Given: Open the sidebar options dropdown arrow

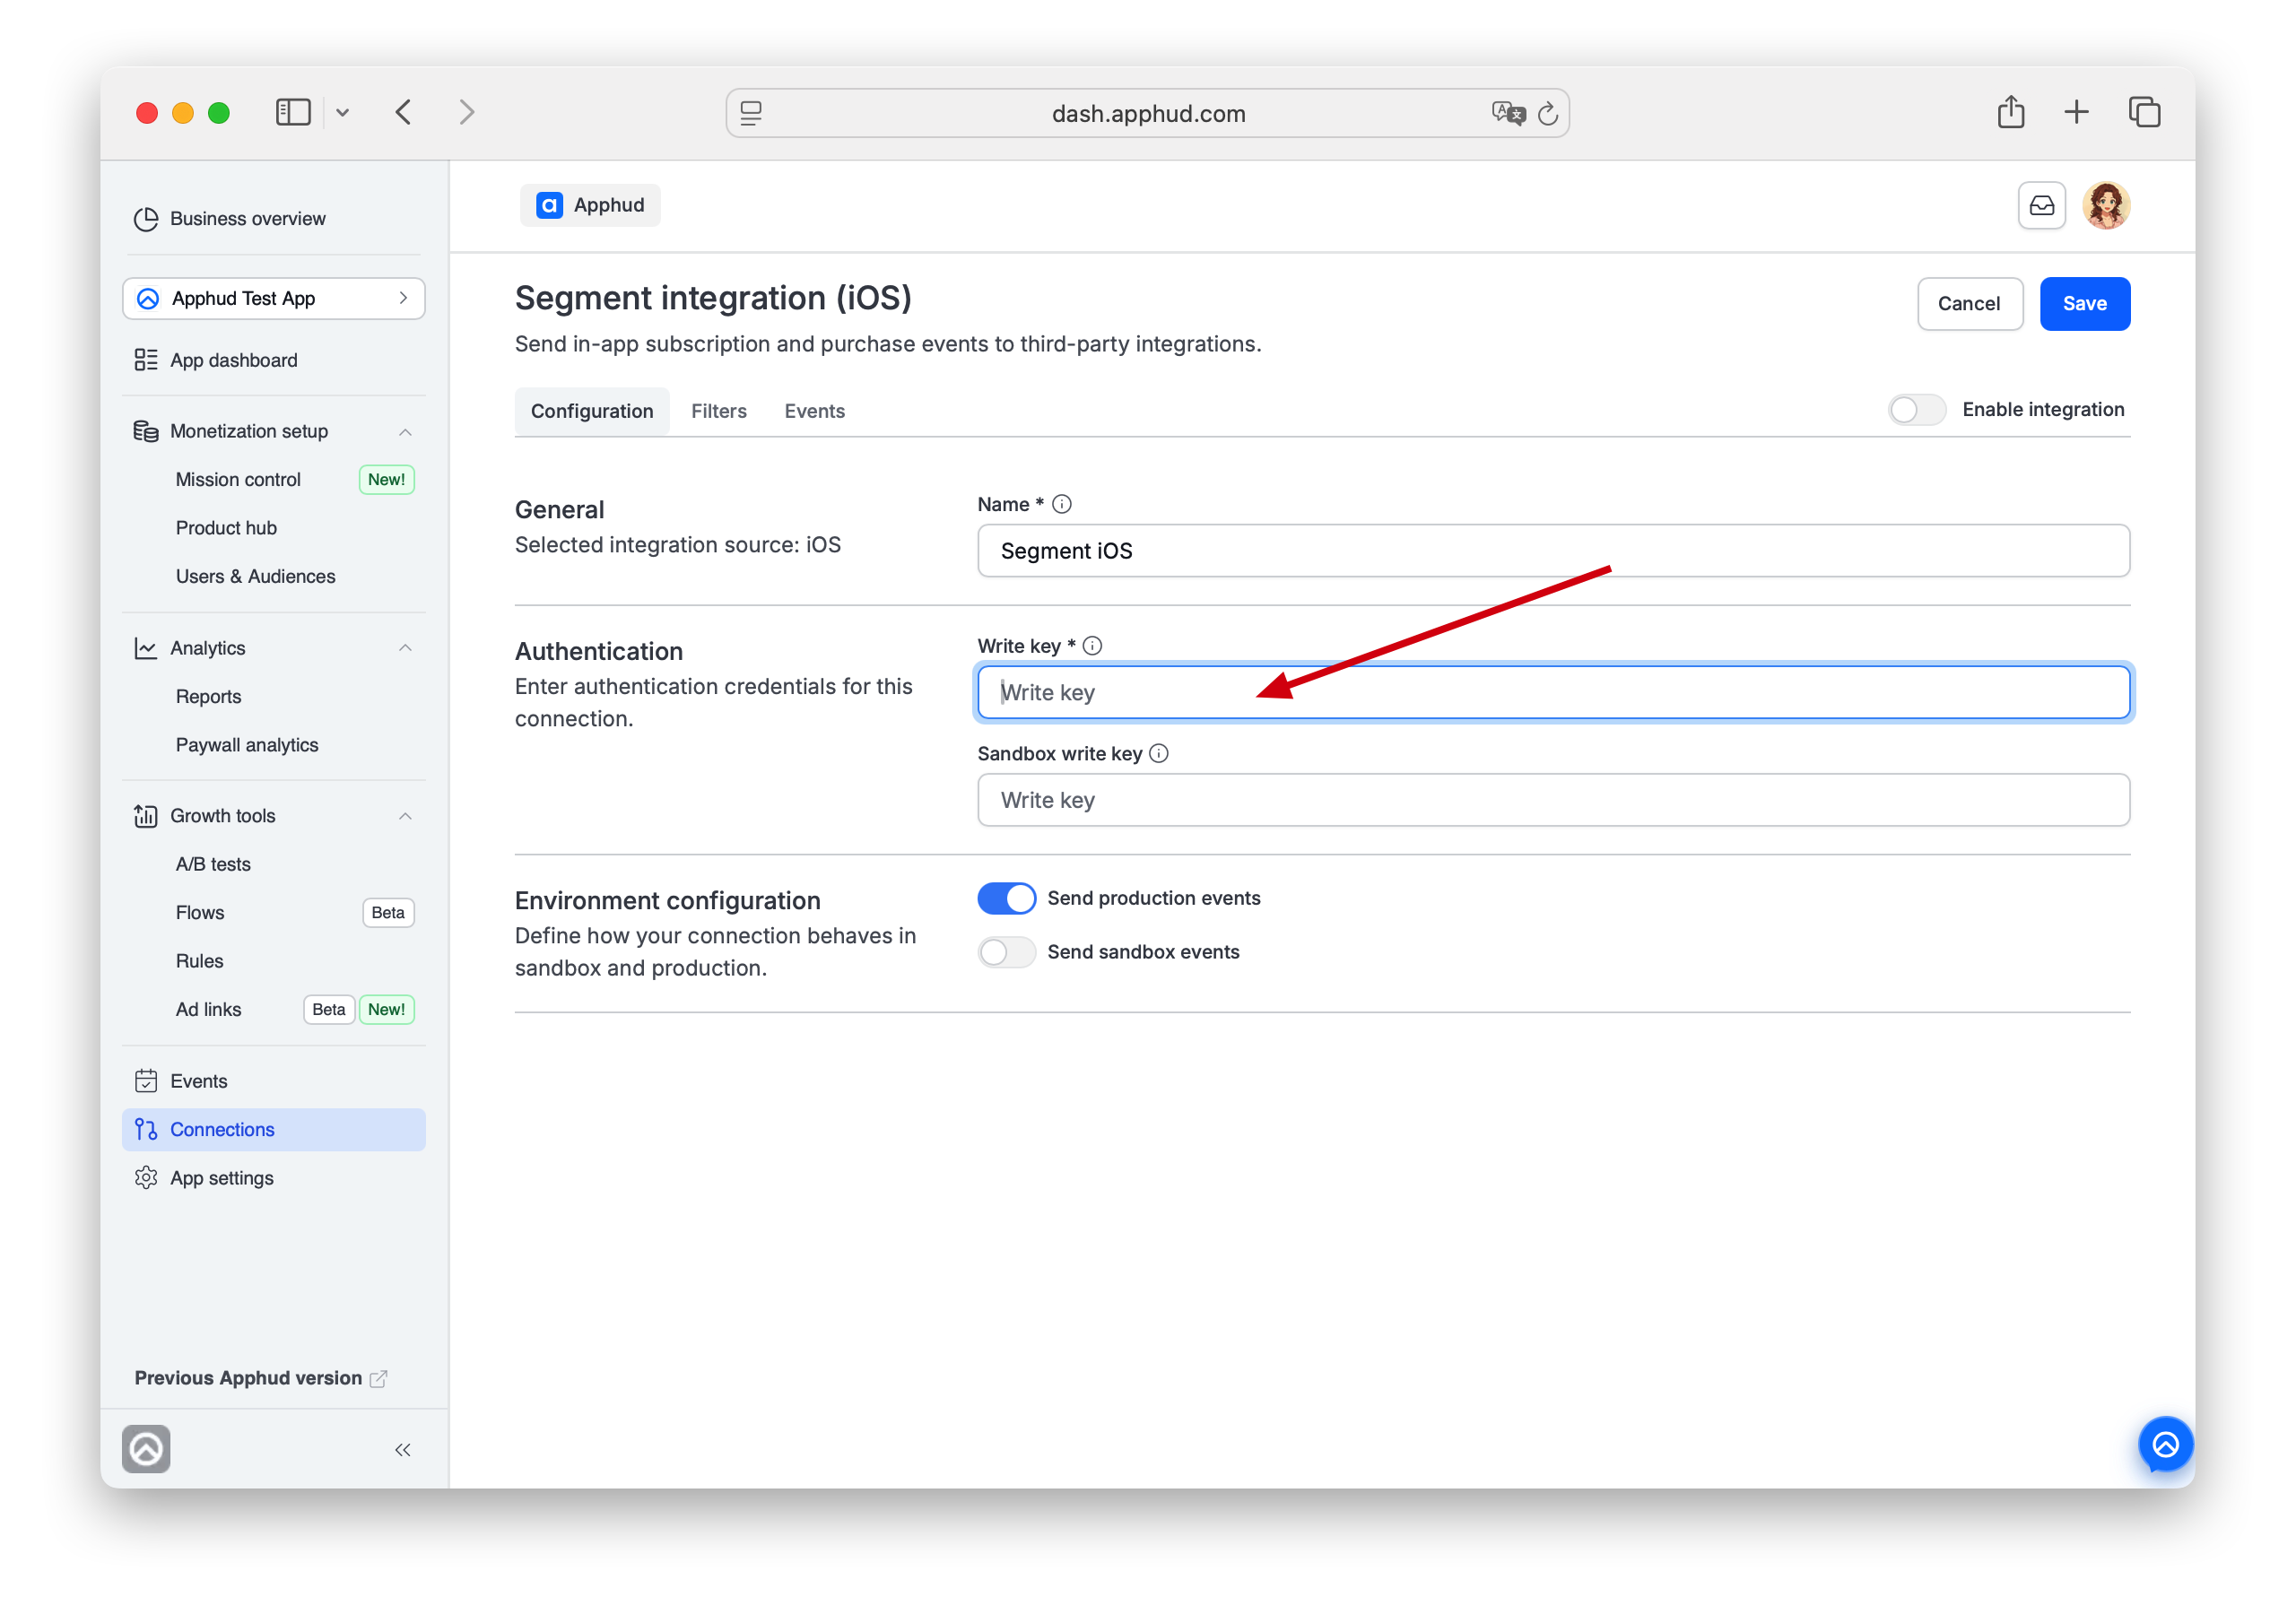Looking at the screenshot, I should point(343,113).
